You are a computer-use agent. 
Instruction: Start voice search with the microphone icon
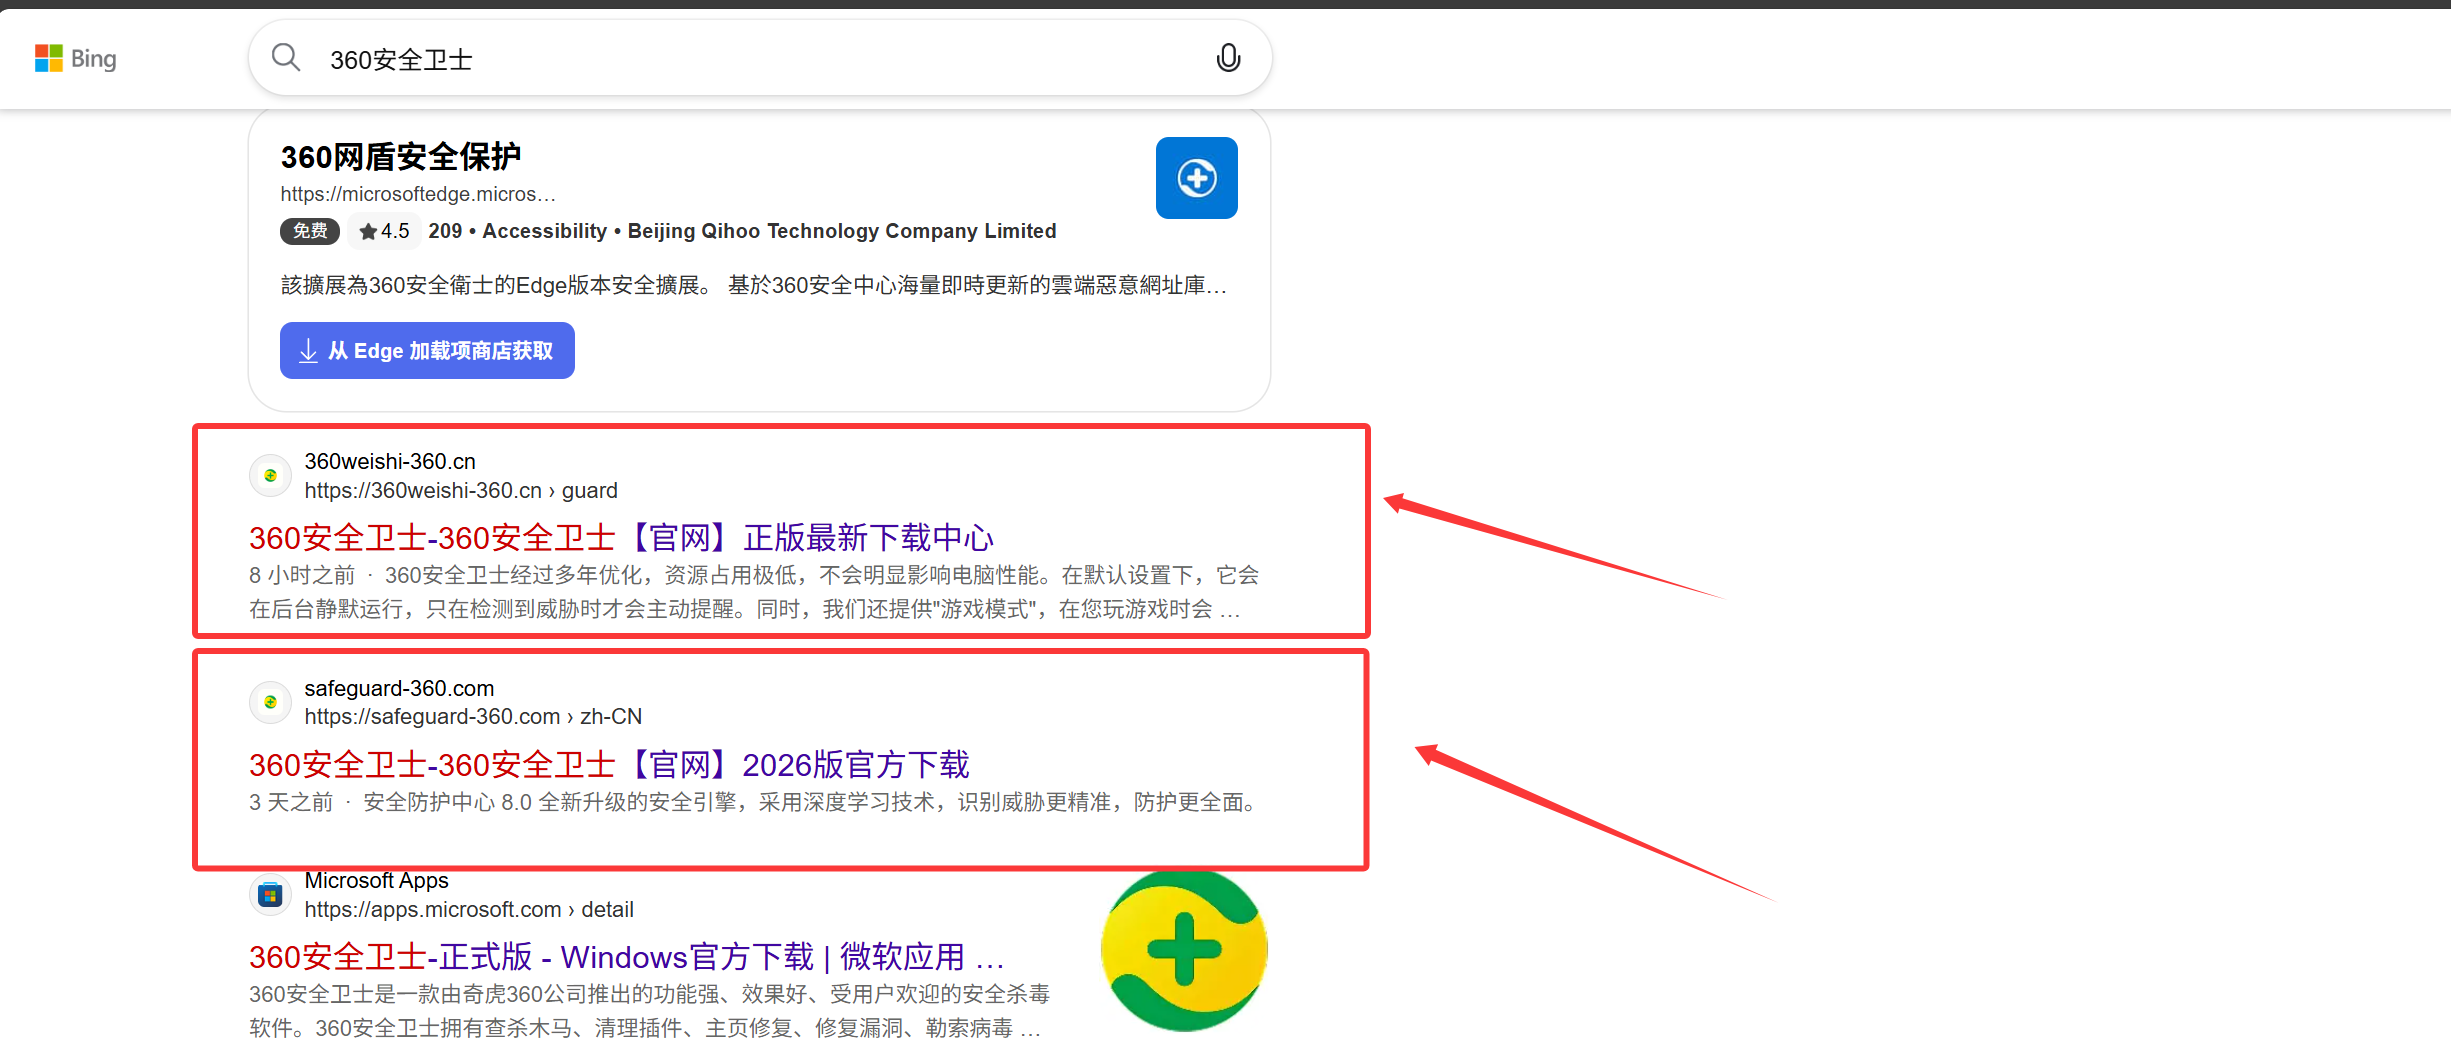tap(1228, 58)
